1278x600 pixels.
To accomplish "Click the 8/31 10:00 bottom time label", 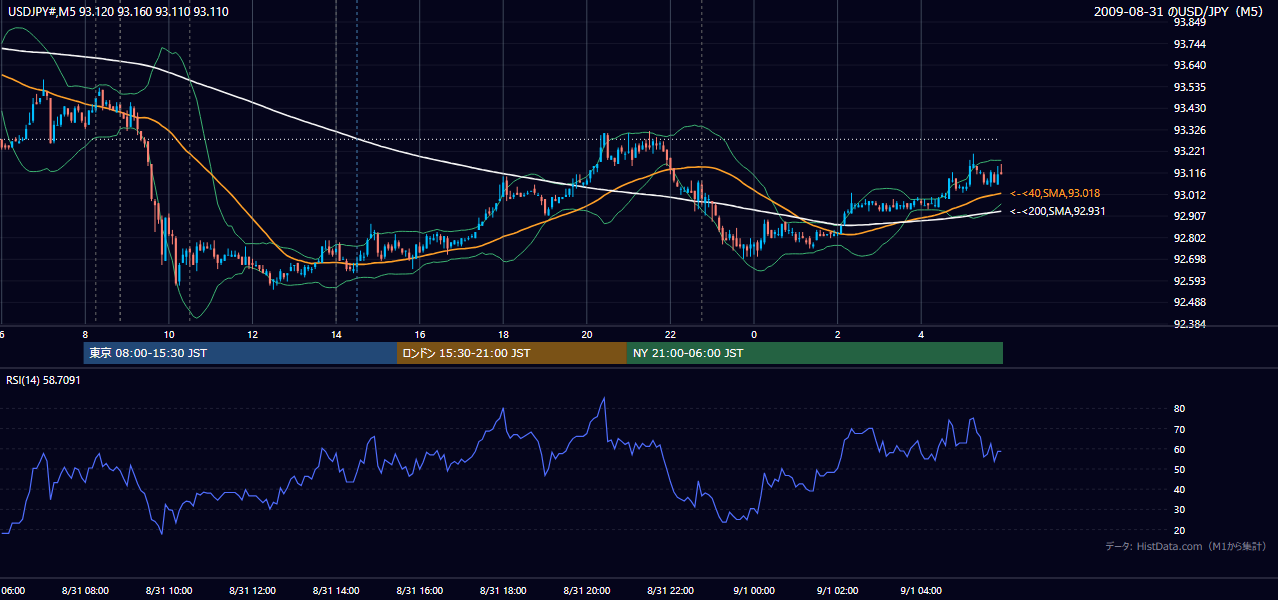I will (169, 590).
